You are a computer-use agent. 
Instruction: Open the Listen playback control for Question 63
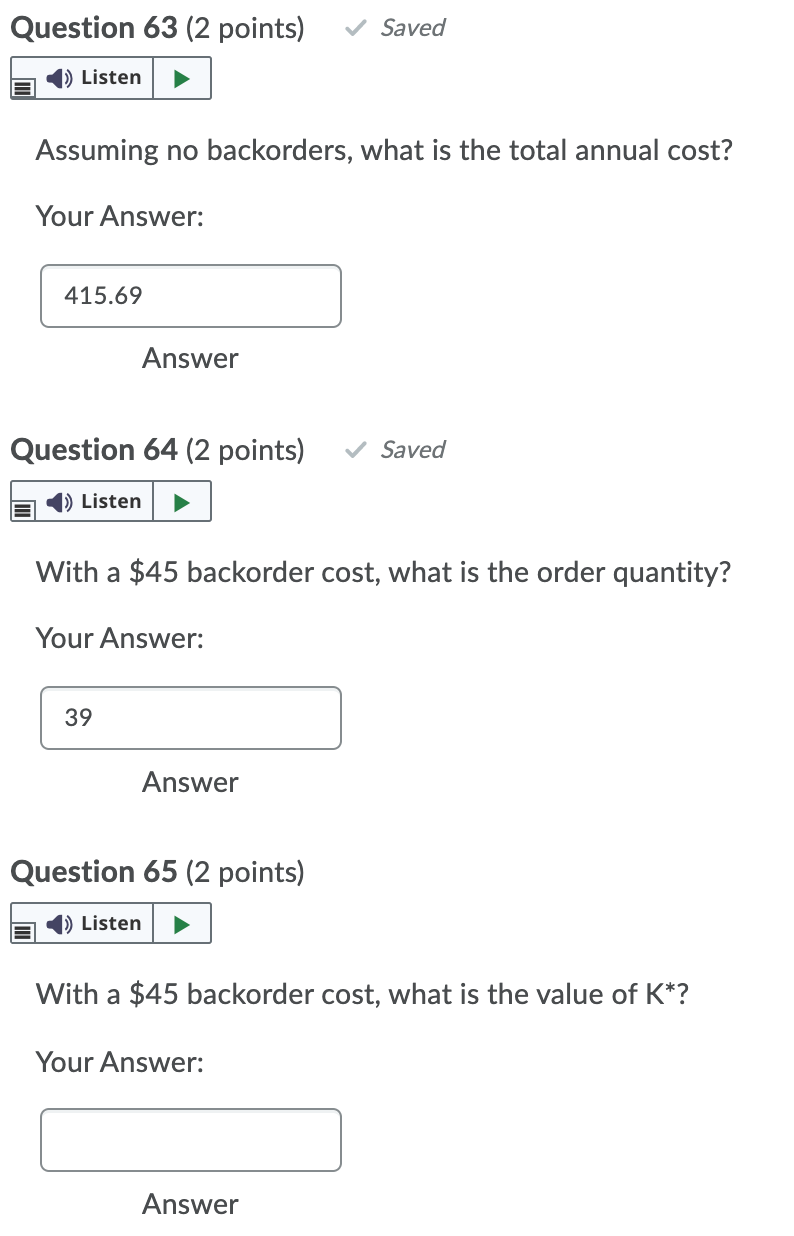183,77
